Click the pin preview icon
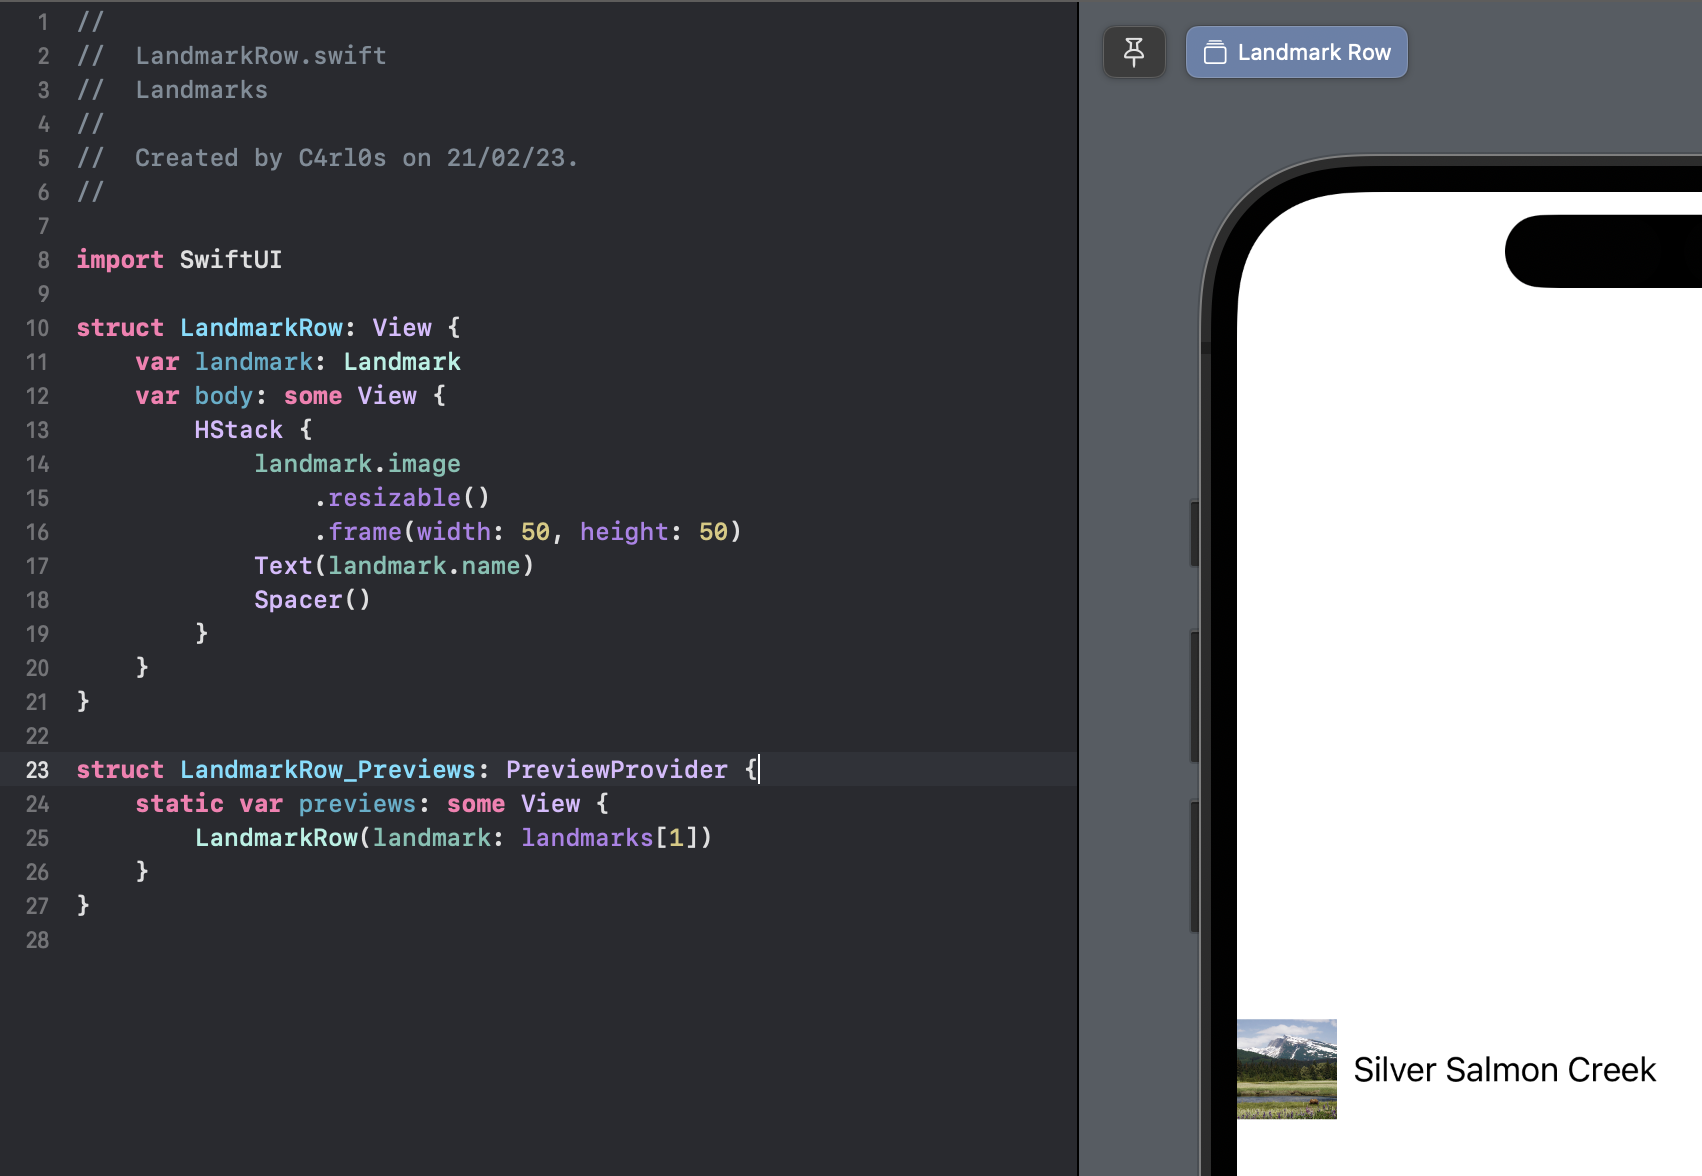This screenshot has width=1702, height=1176. click(x=1134, y=52)
